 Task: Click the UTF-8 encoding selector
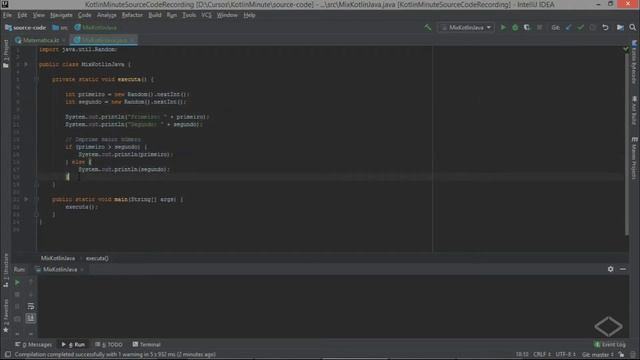click(x=565, y=354)
